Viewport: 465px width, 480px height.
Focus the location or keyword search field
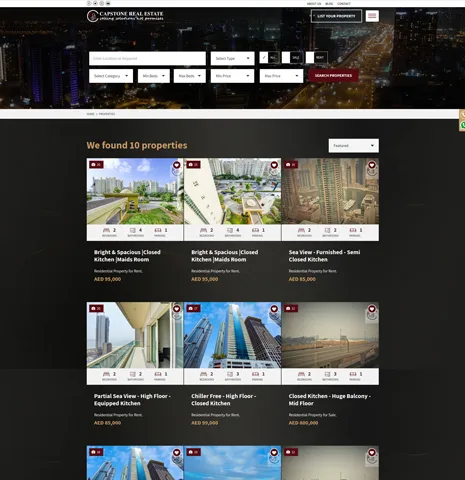pyautogui.click(x=147, y=58)
